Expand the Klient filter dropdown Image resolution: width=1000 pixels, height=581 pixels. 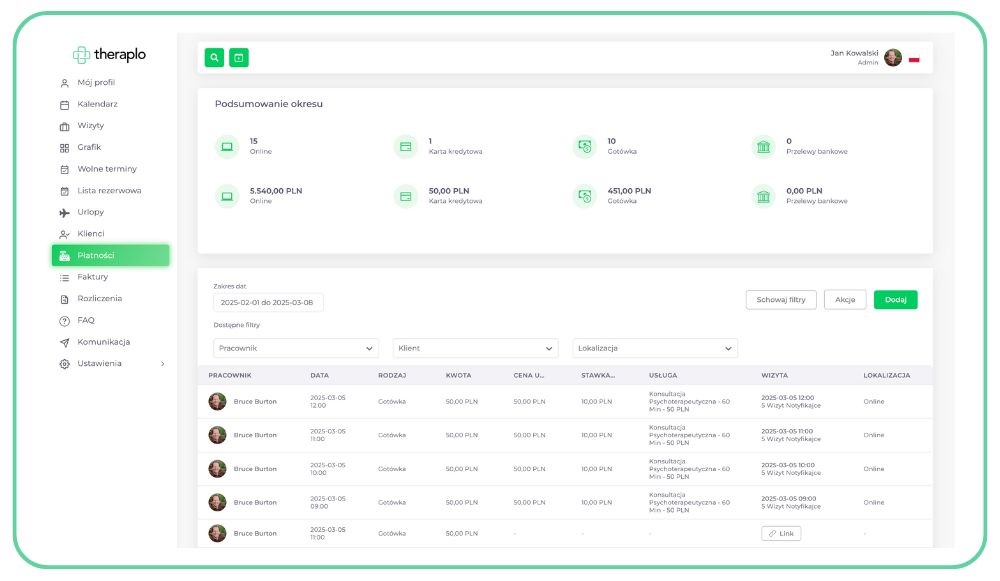(475, 348)
